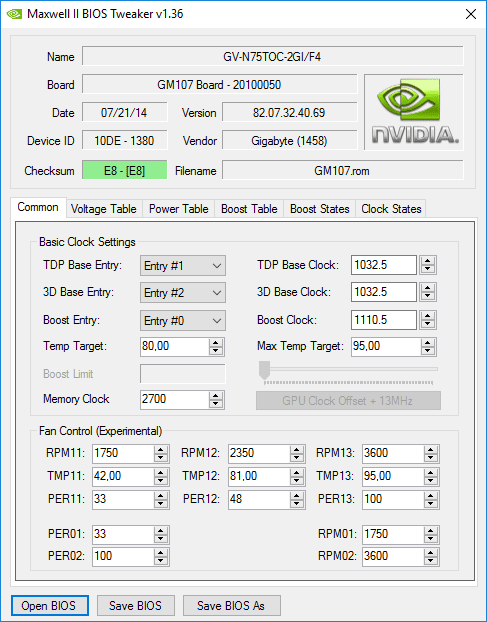Decrease TMP11 with down arrow
487x622 pixels.
pos(161,480)
